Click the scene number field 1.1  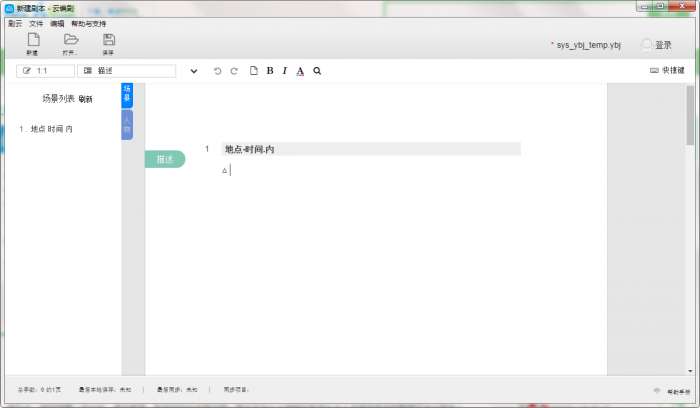click(46, 71)
